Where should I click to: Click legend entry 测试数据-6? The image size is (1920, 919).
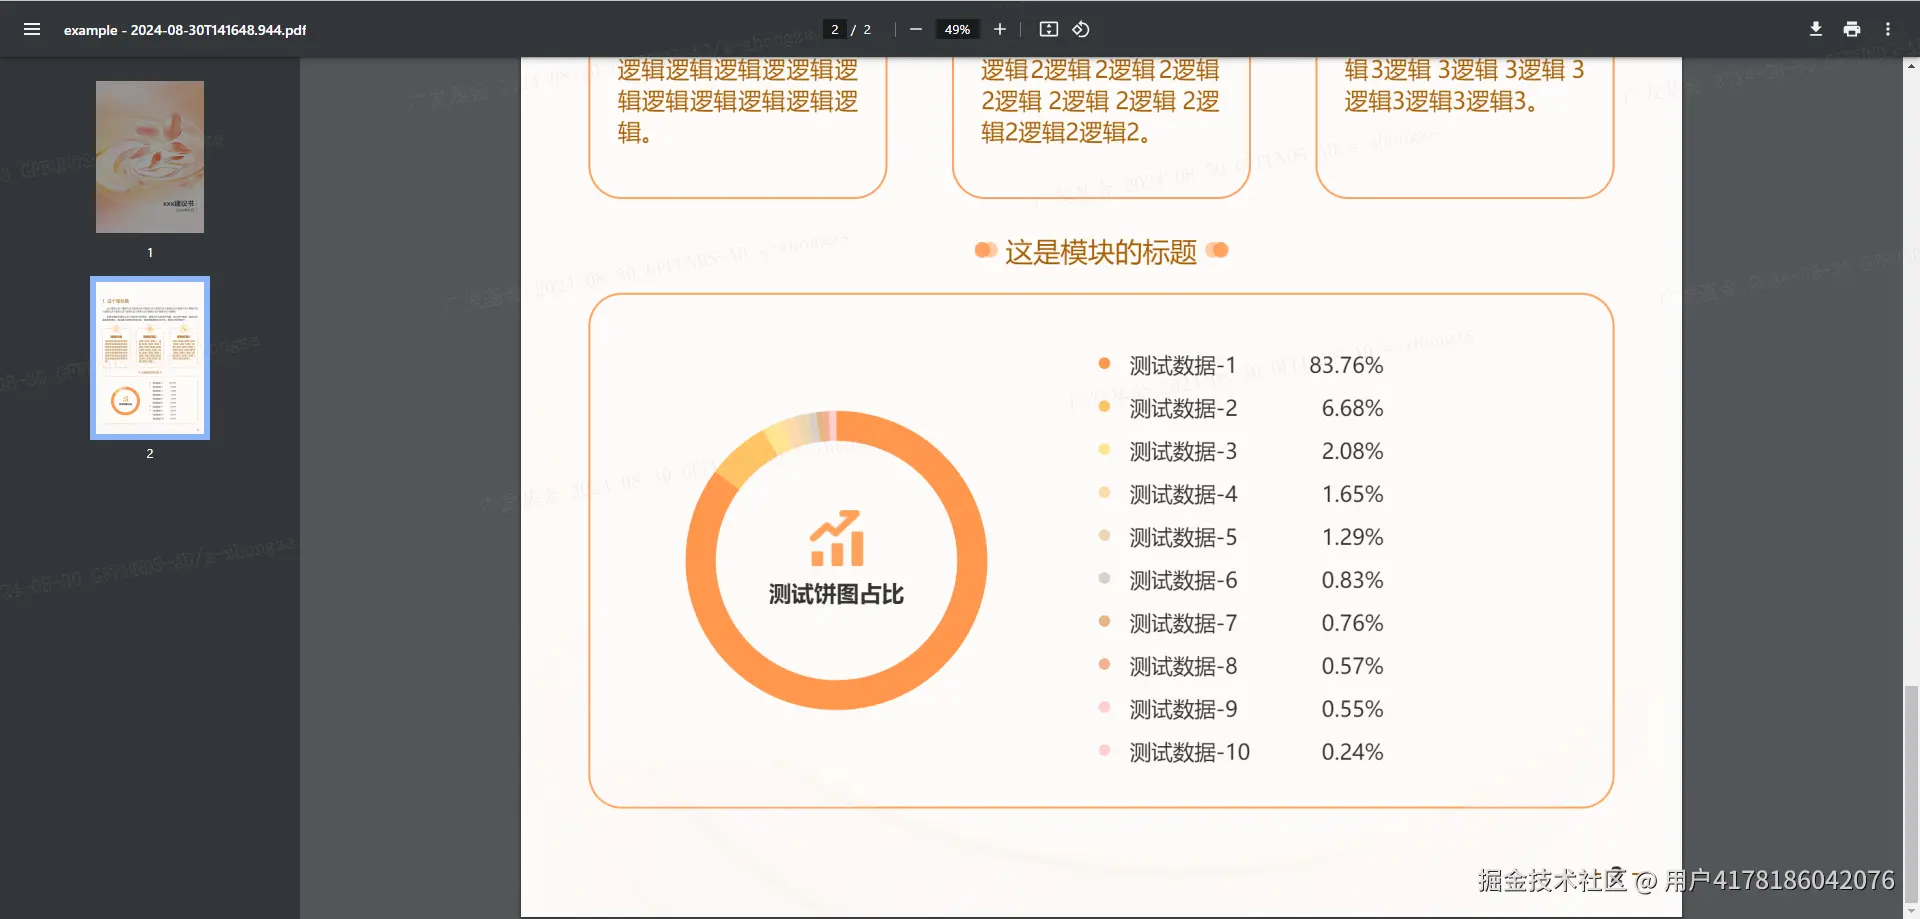[x=1183, y=580]
